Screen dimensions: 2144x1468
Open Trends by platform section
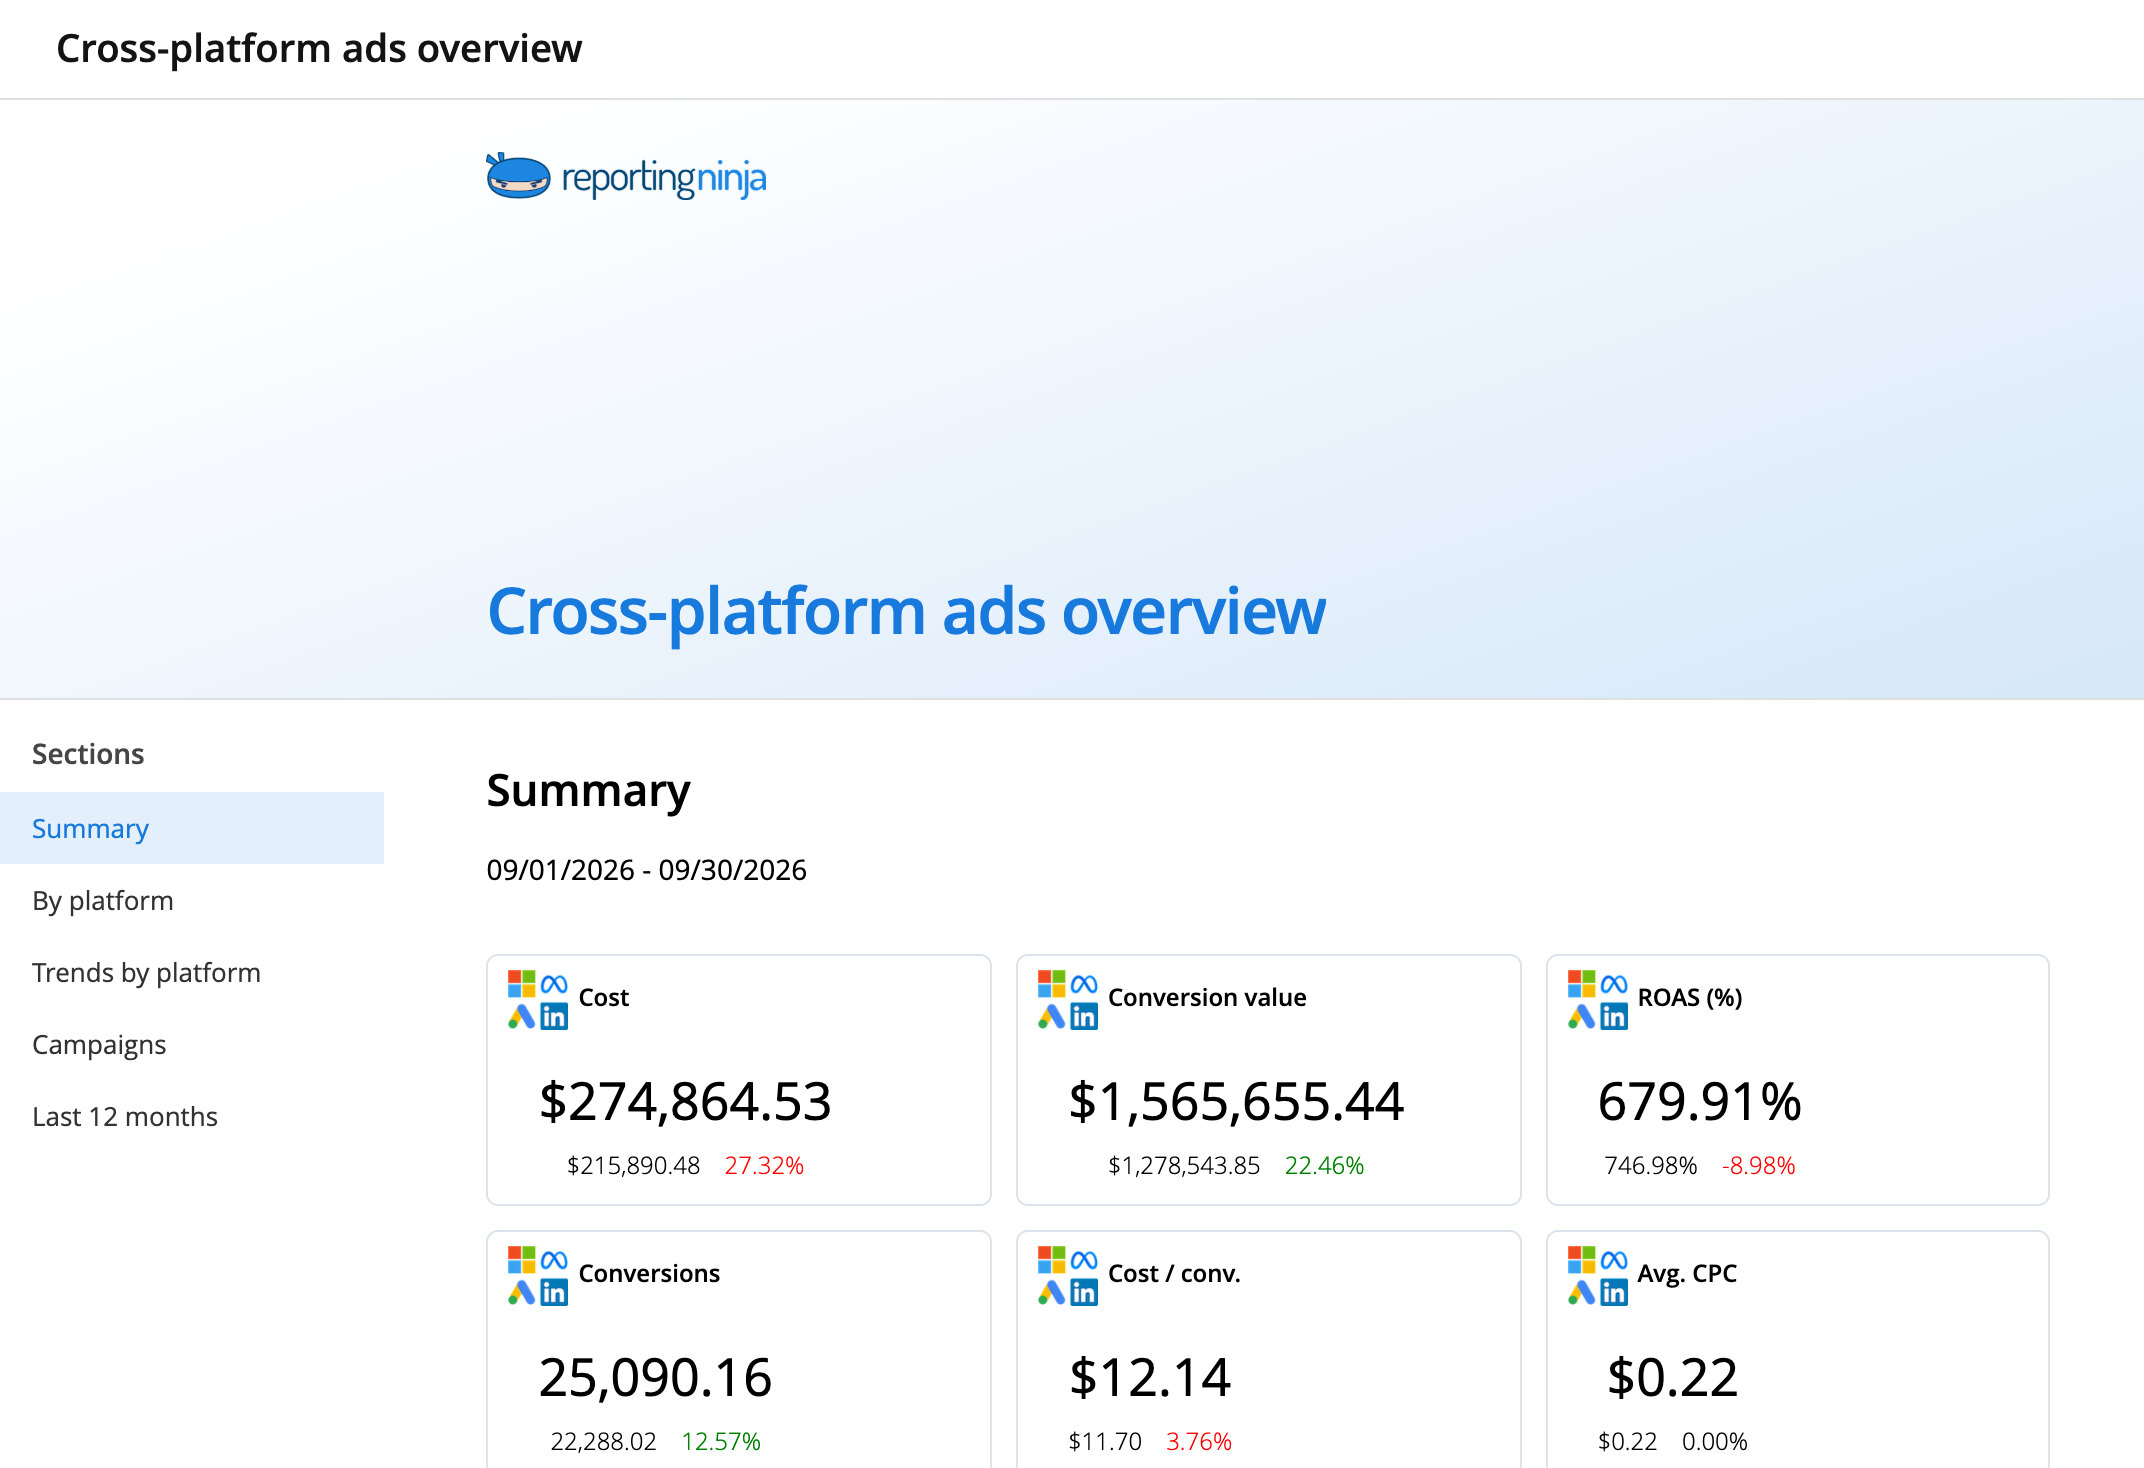[192, 972]
